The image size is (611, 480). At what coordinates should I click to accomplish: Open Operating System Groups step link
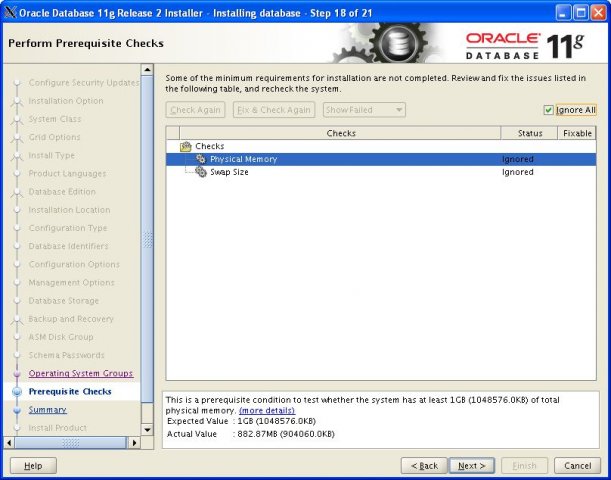[x=81, y=373]
